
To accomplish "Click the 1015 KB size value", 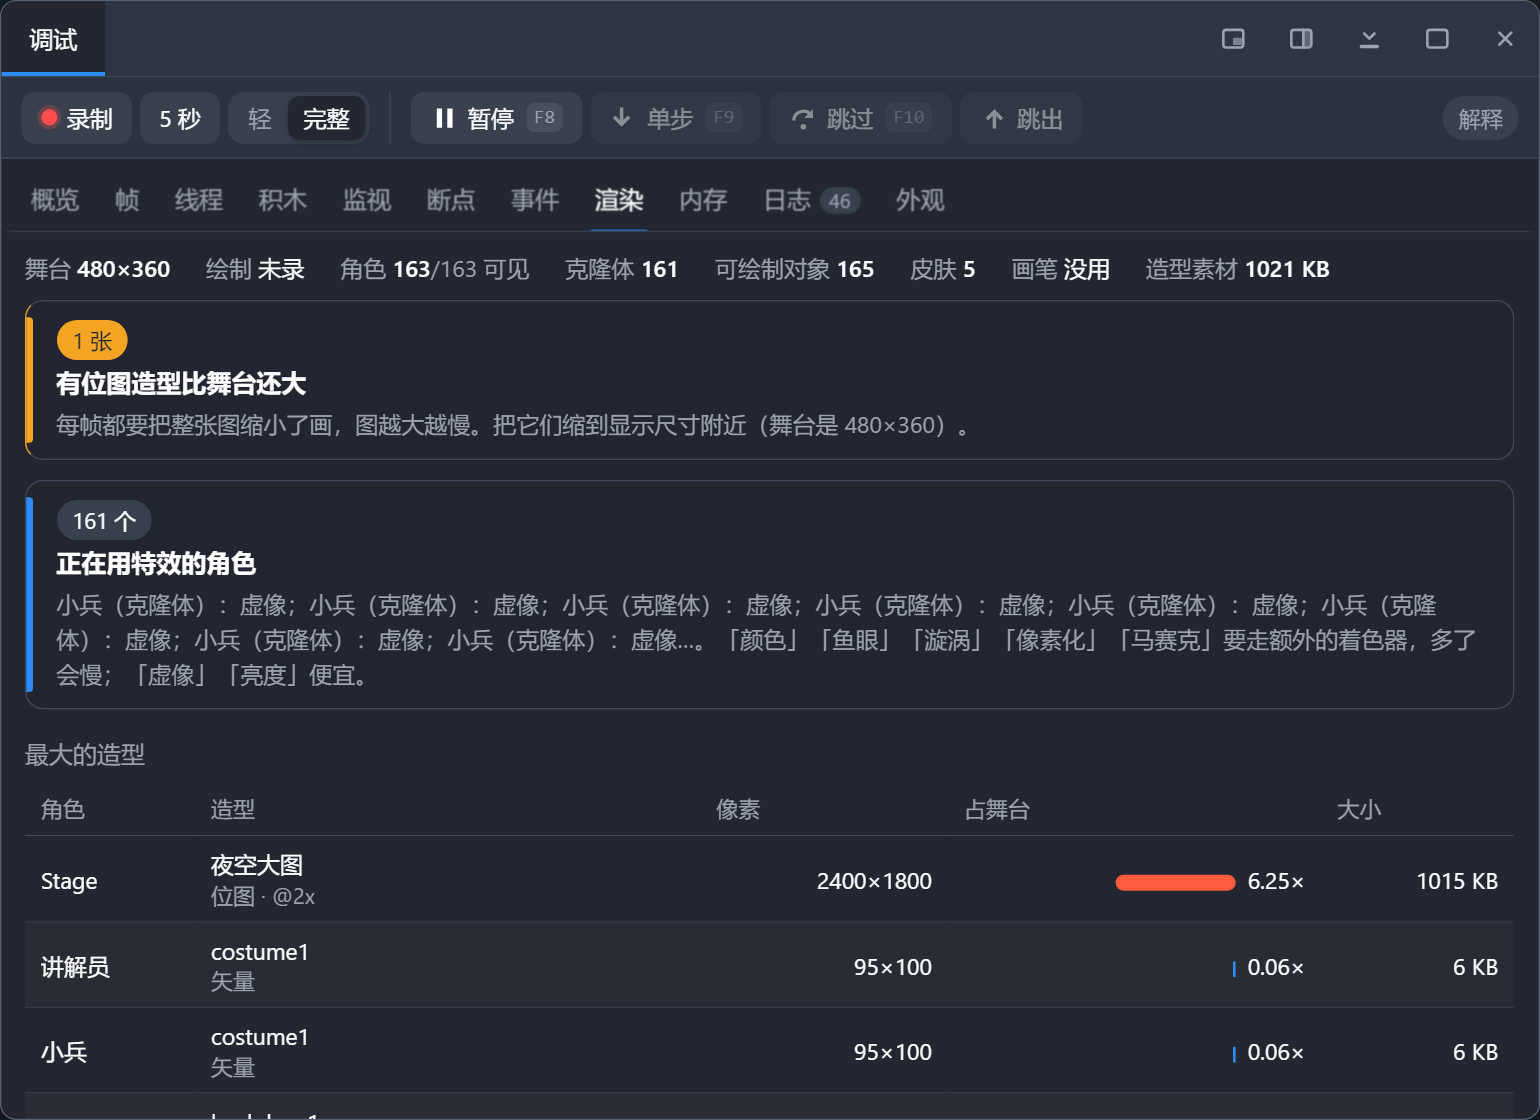I will click(1457, 881).
